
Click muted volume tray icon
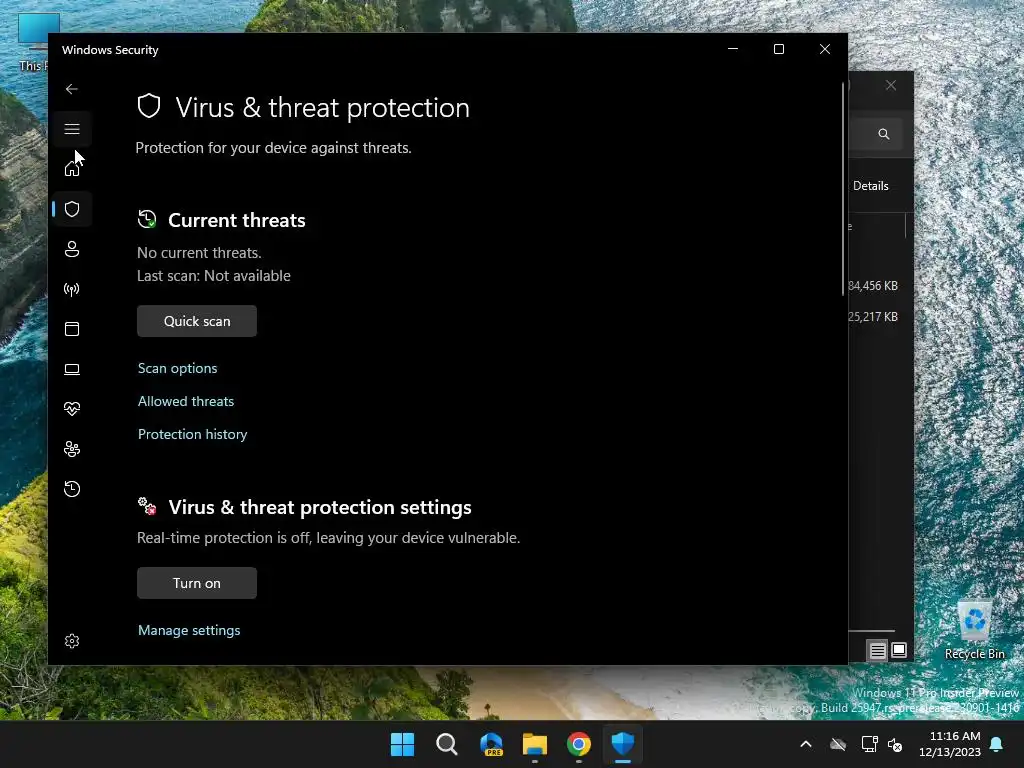coord(895,744)
